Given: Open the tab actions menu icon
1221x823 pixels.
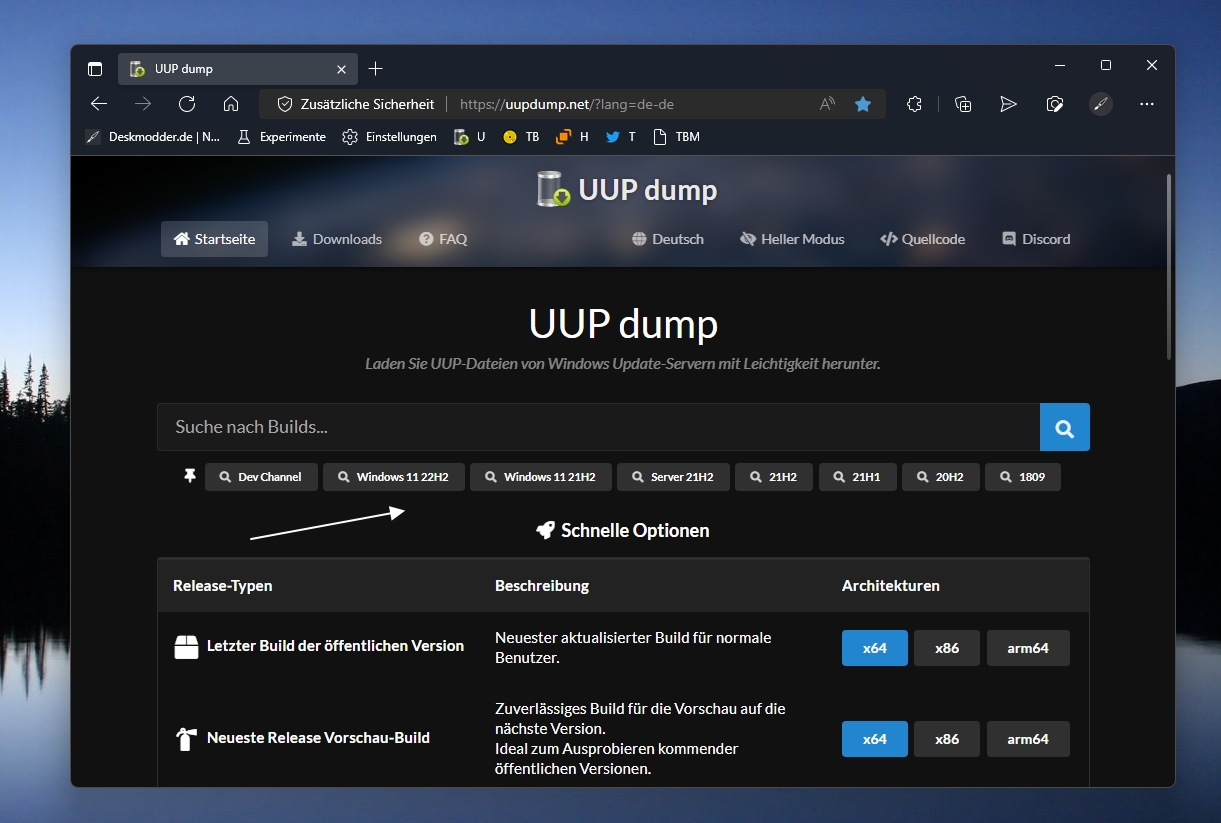Looking at the screenshot, I should (x=95, y=69).
